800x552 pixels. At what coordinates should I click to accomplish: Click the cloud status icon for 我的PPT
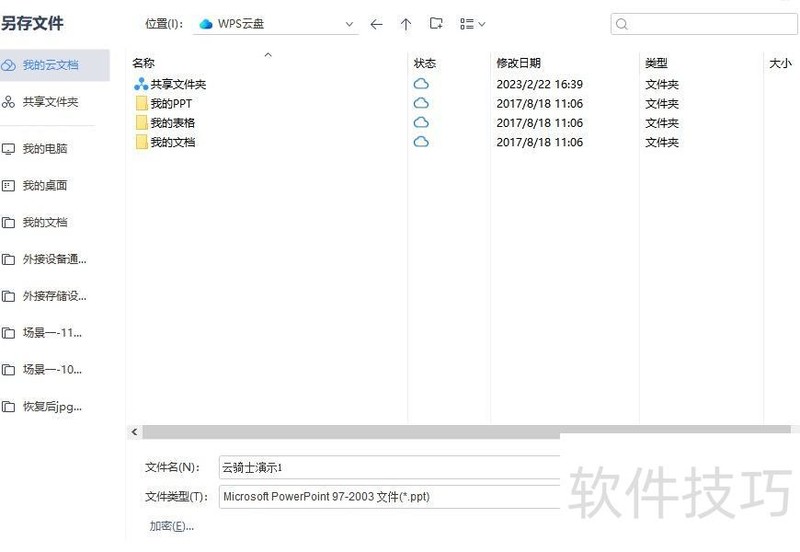pyautogui.click(x=421, y=103)
